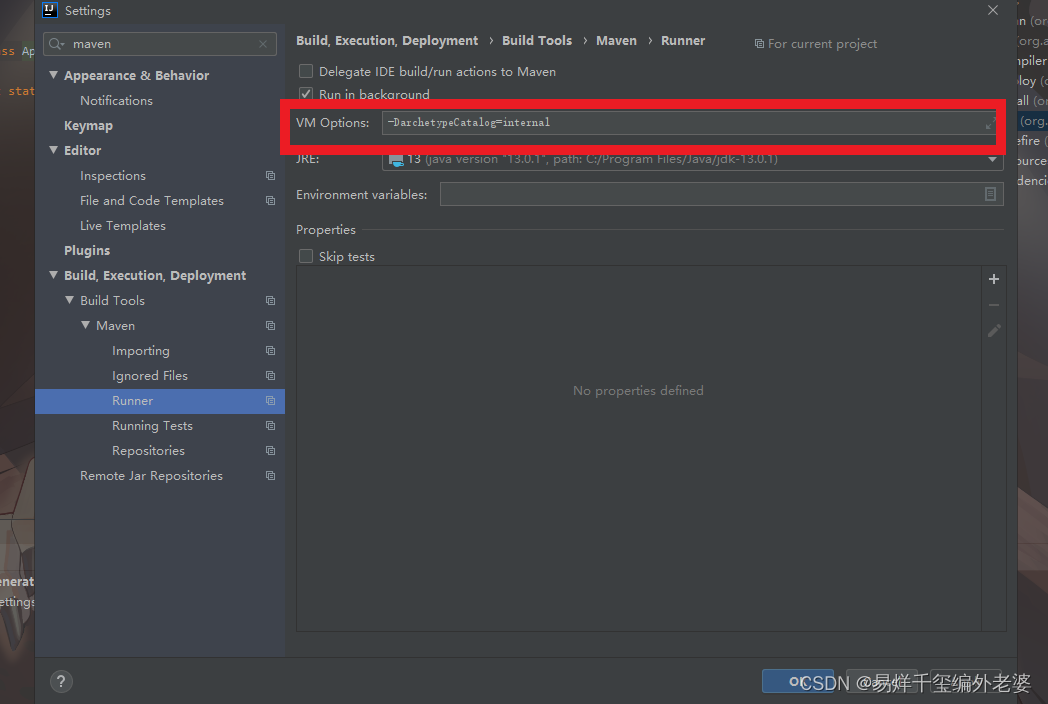Open the Inspections settings page
The image size is (1048, 704).
[113, 176]
